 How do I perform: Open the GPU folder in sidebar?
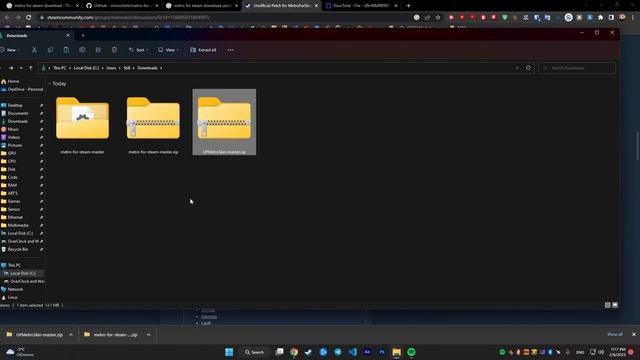coord(12,153)
